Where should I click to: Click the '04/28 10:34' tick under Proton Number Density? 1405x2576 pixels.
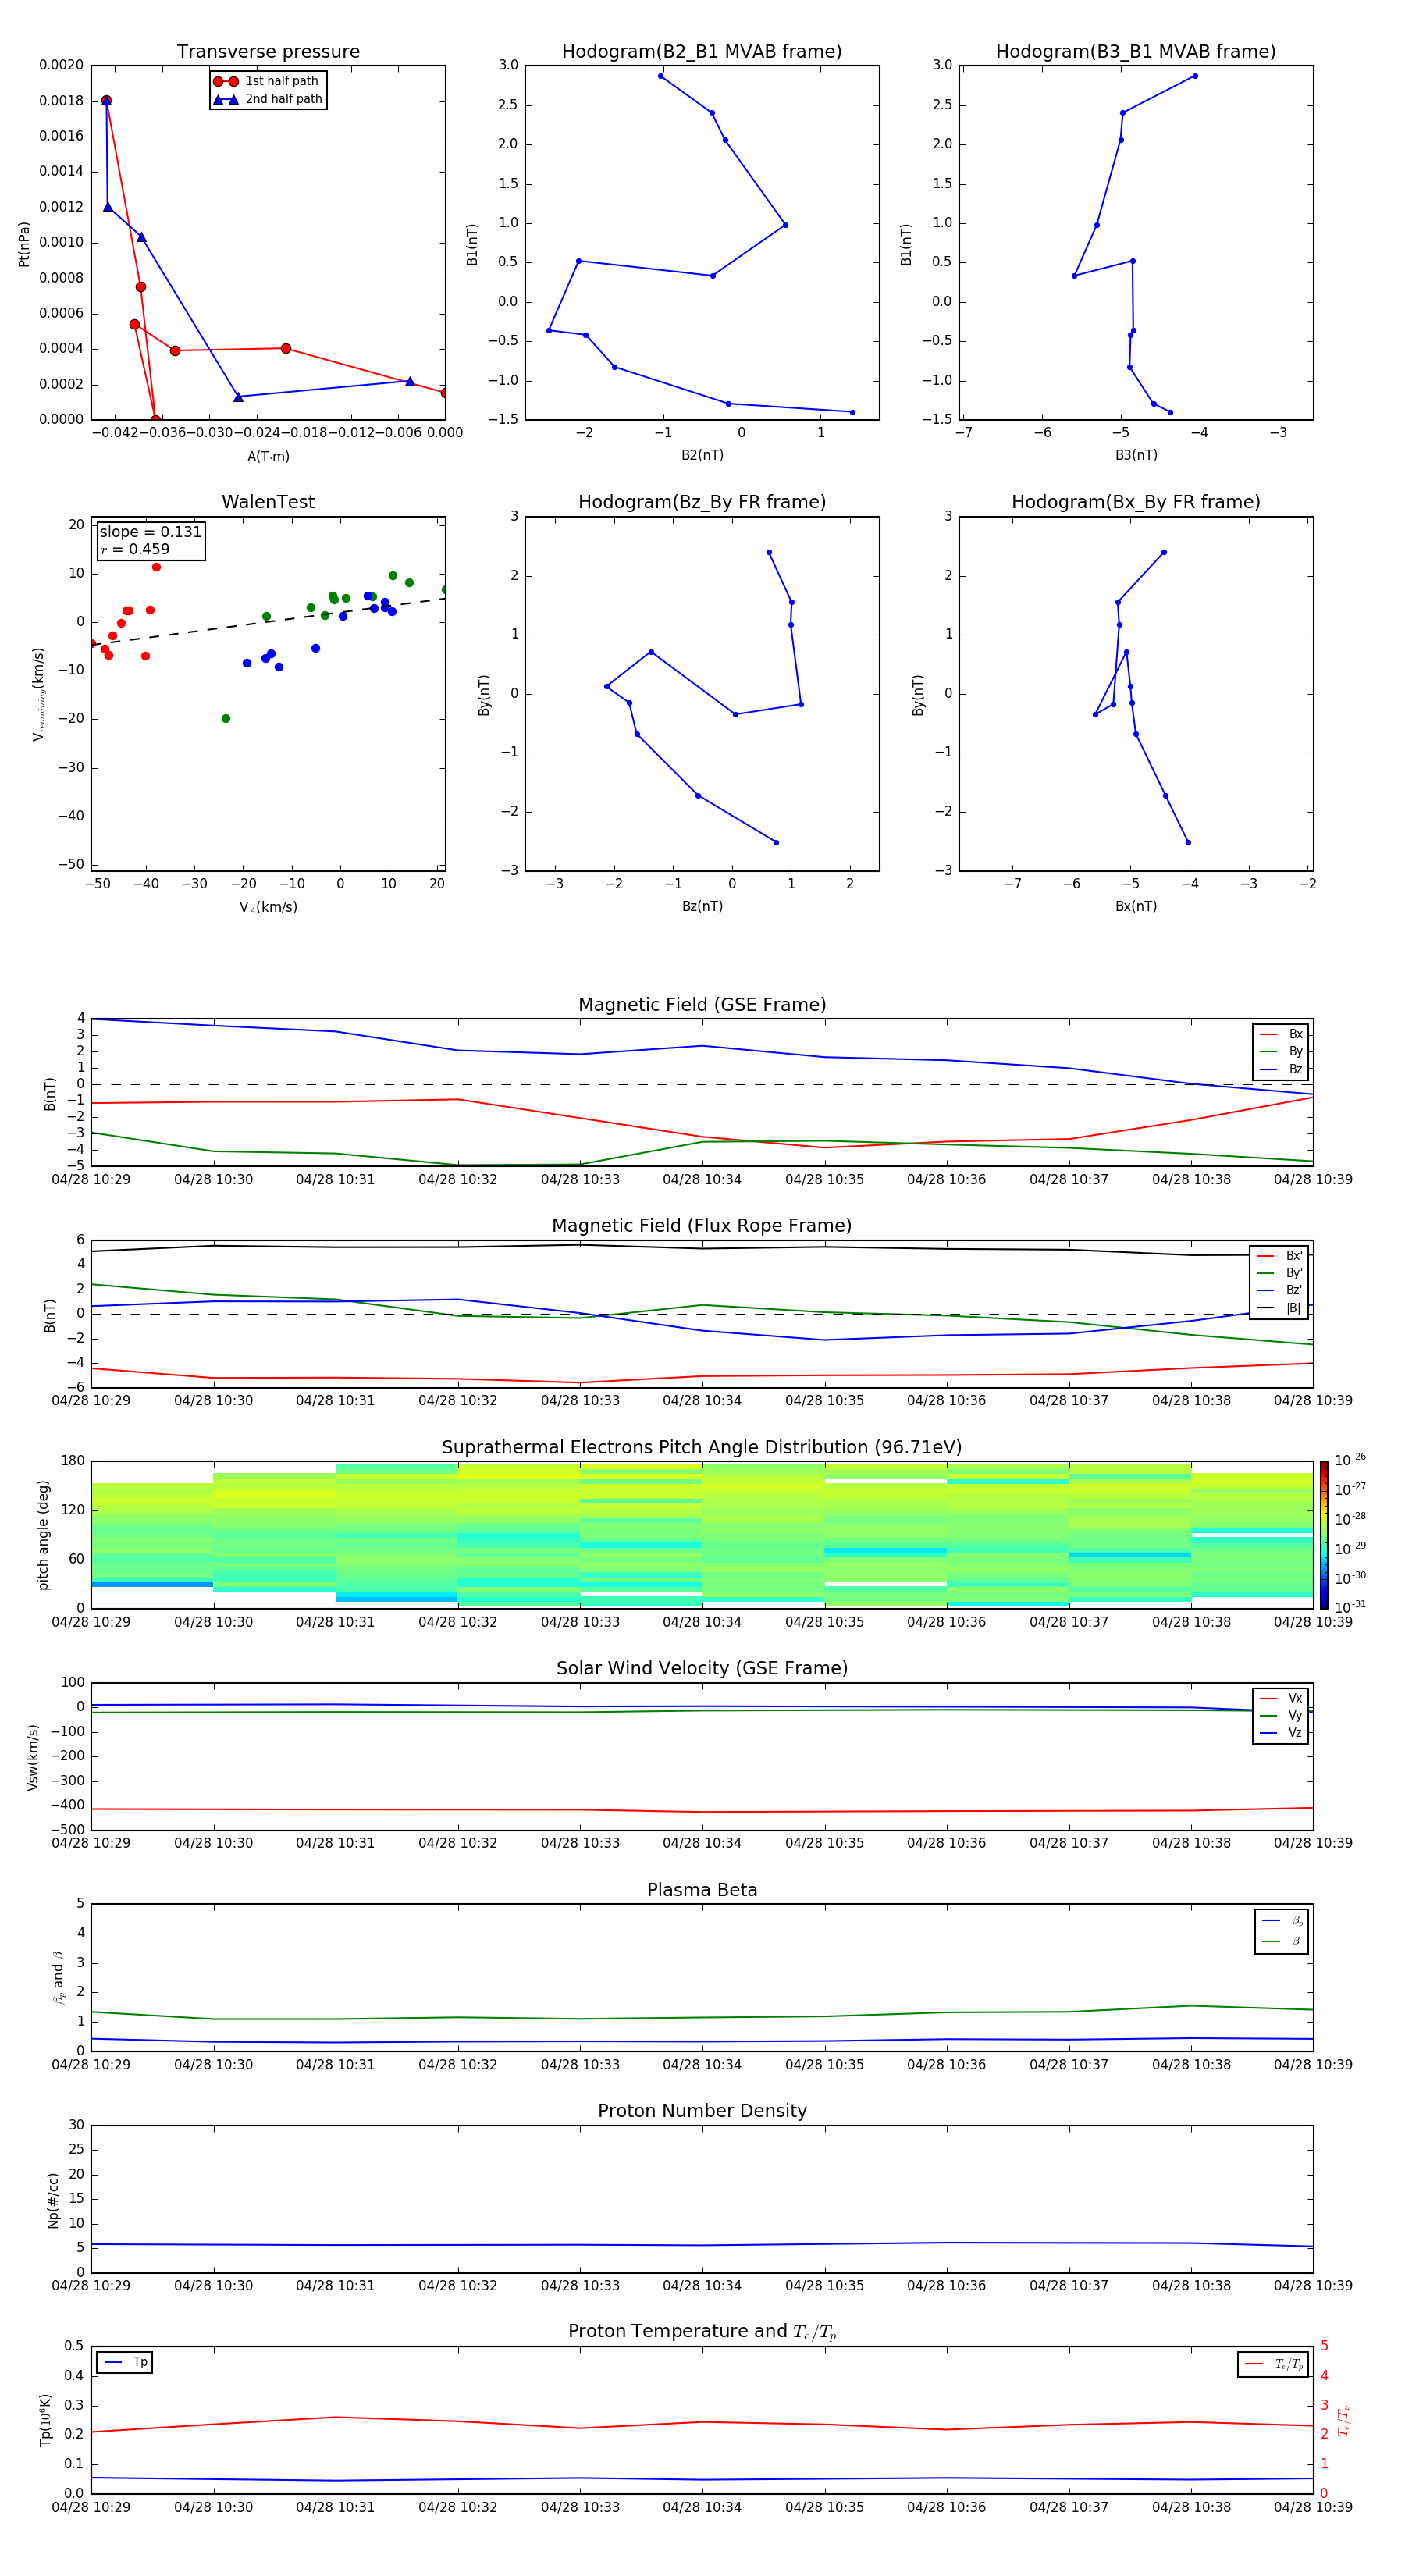pyautogui.click(x=702, y=2285)
